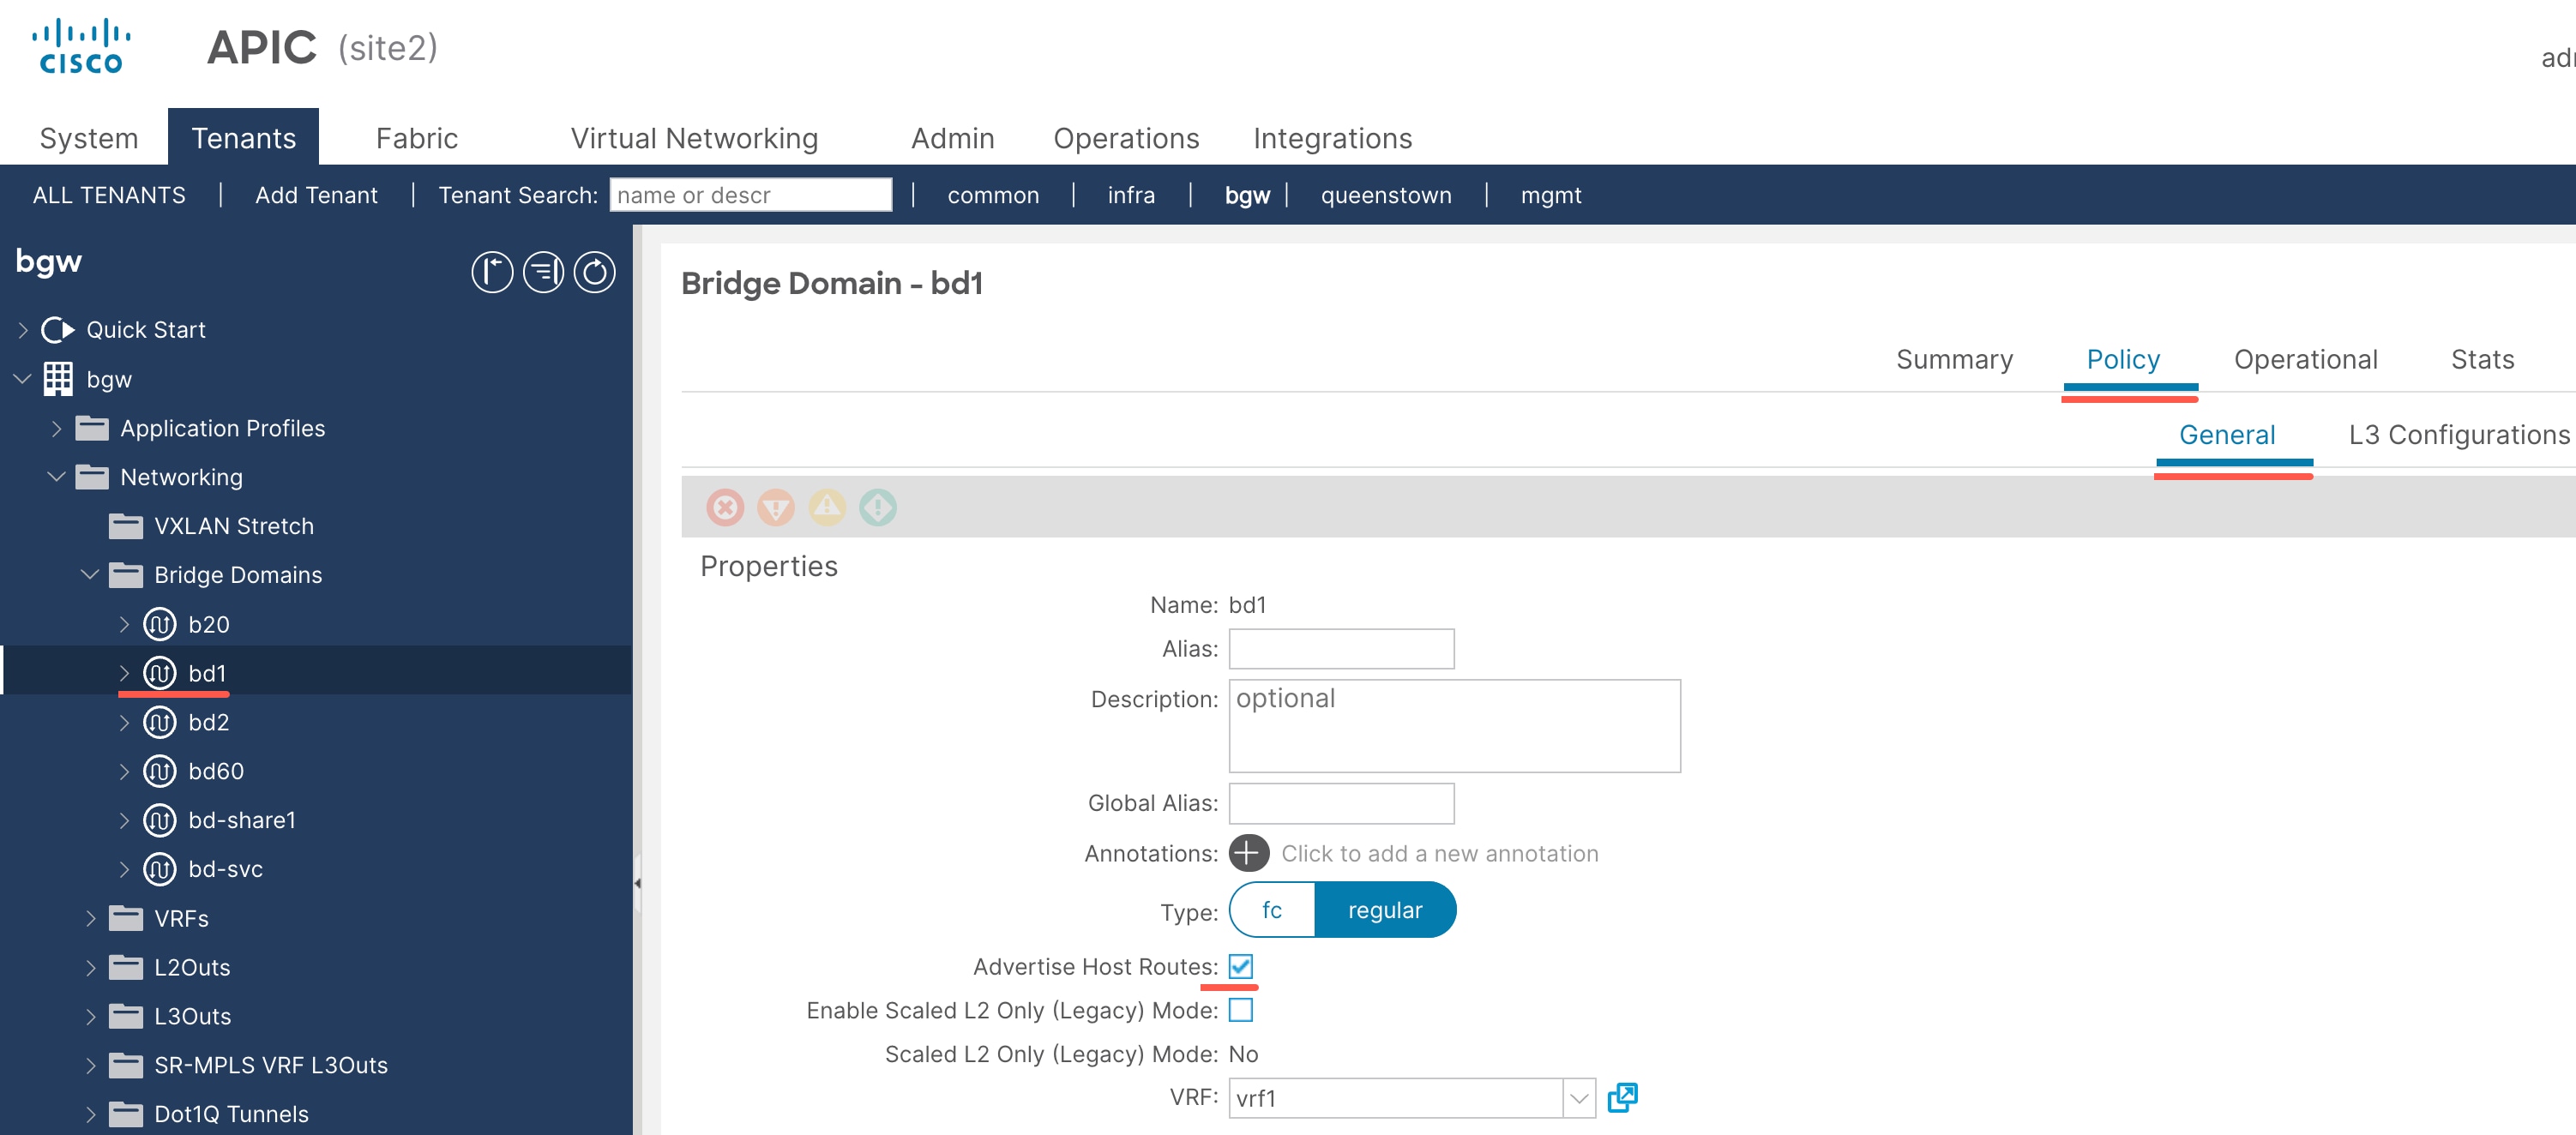2576x1135 pixels.
Task: Open the L3 Configurations sub-tab
Action: pyautogui.click(x=2459, y=435)
